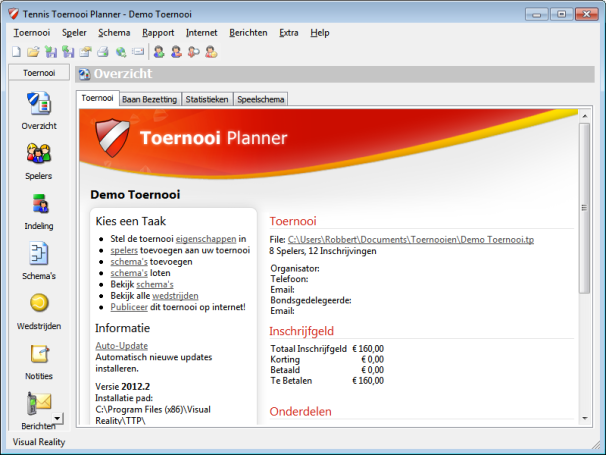Click the Visual Reality status bar text
The height and width of the screenshot is (455, 606).
tap(39, 442)
